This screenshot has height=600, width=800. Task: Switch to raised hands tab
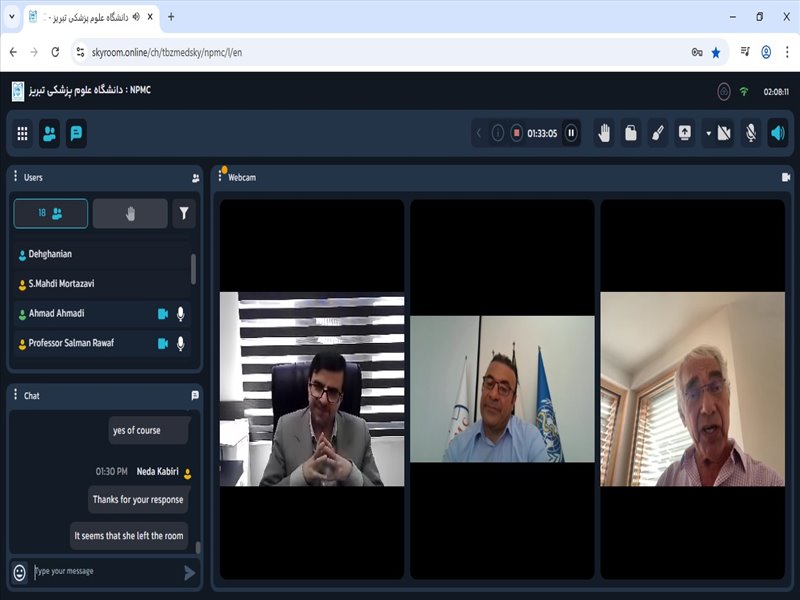[x=130, y=213]
